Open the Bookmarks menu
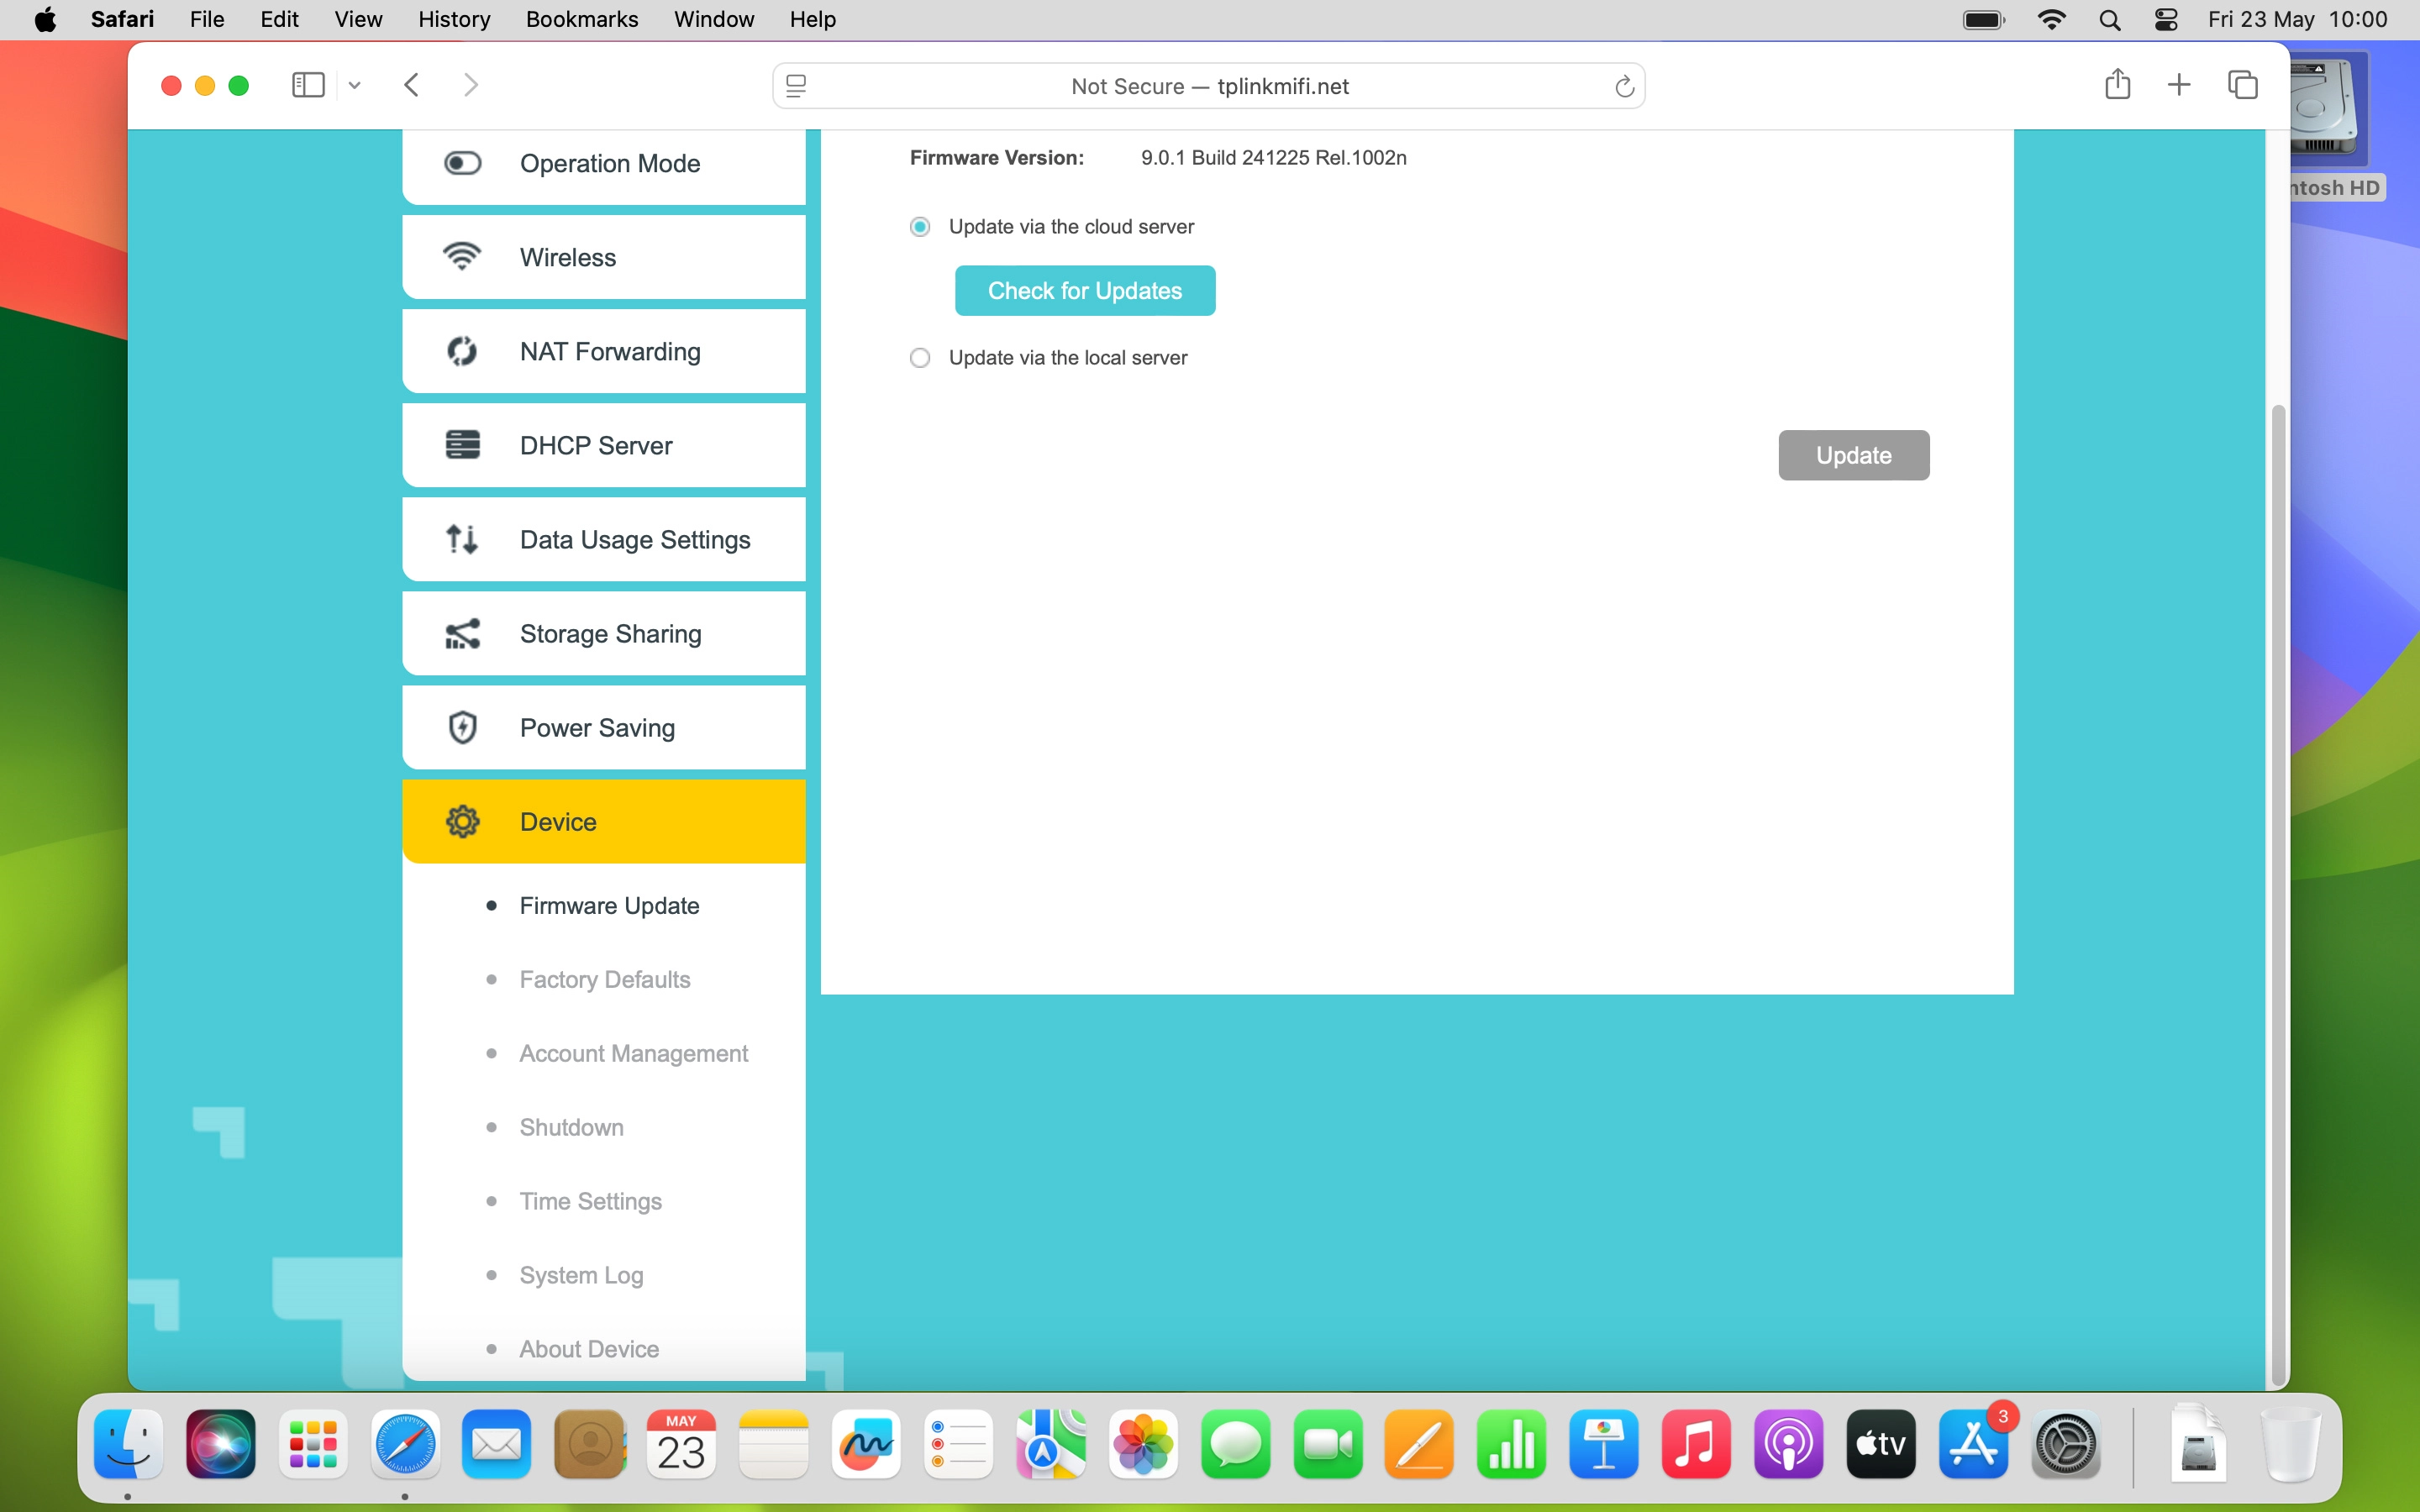The image size is (2420, 1512). tap(581, 19)
